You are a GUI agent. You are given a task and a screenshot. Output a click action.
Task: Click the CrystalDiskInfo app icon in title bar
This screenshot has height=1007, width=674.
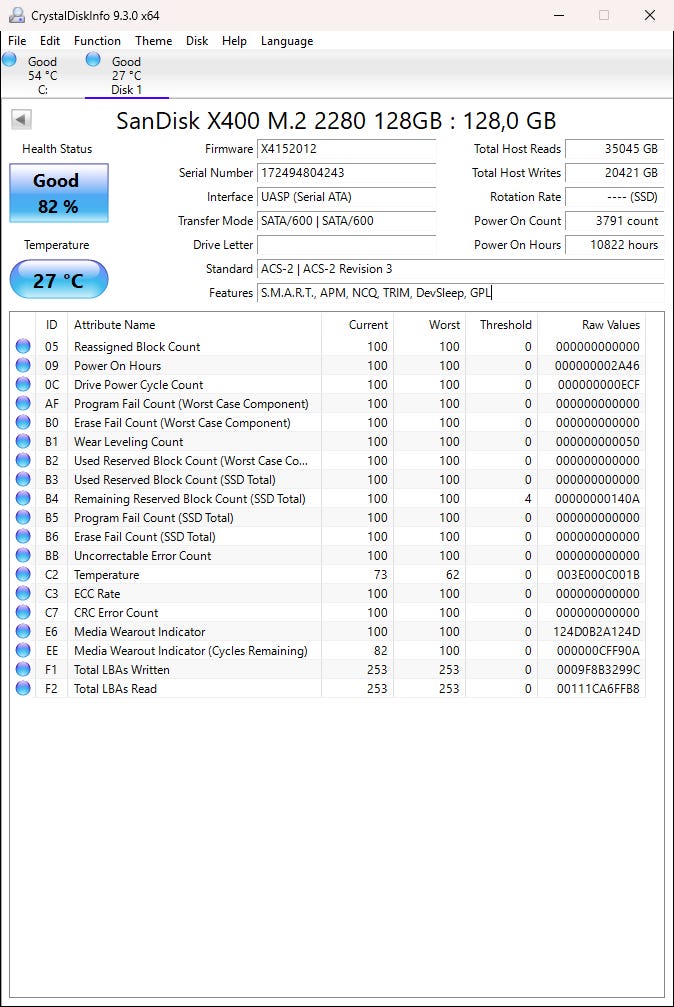tap(17, 15)
